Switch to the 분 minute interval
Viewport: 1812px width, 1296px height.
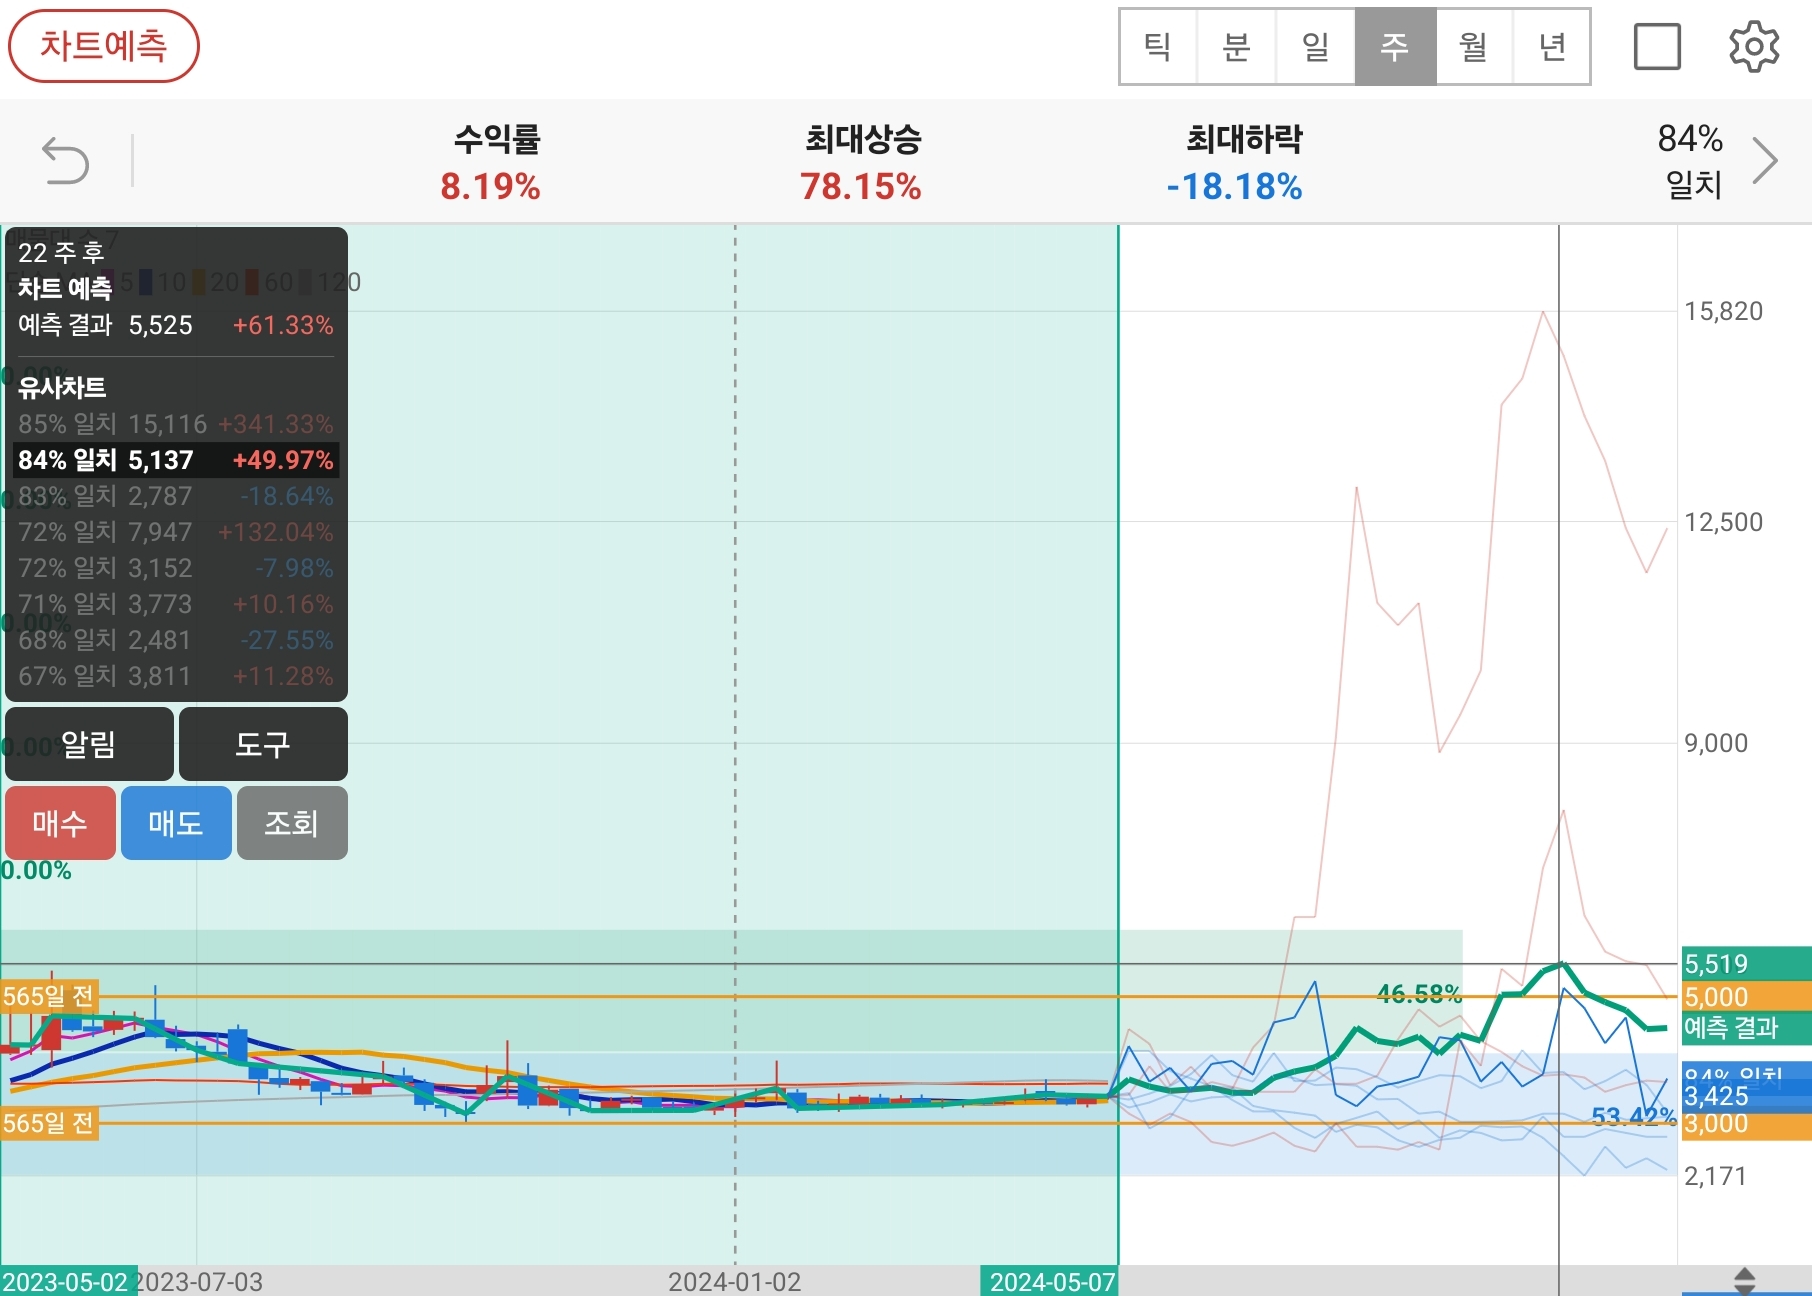tap(1237, 47)
